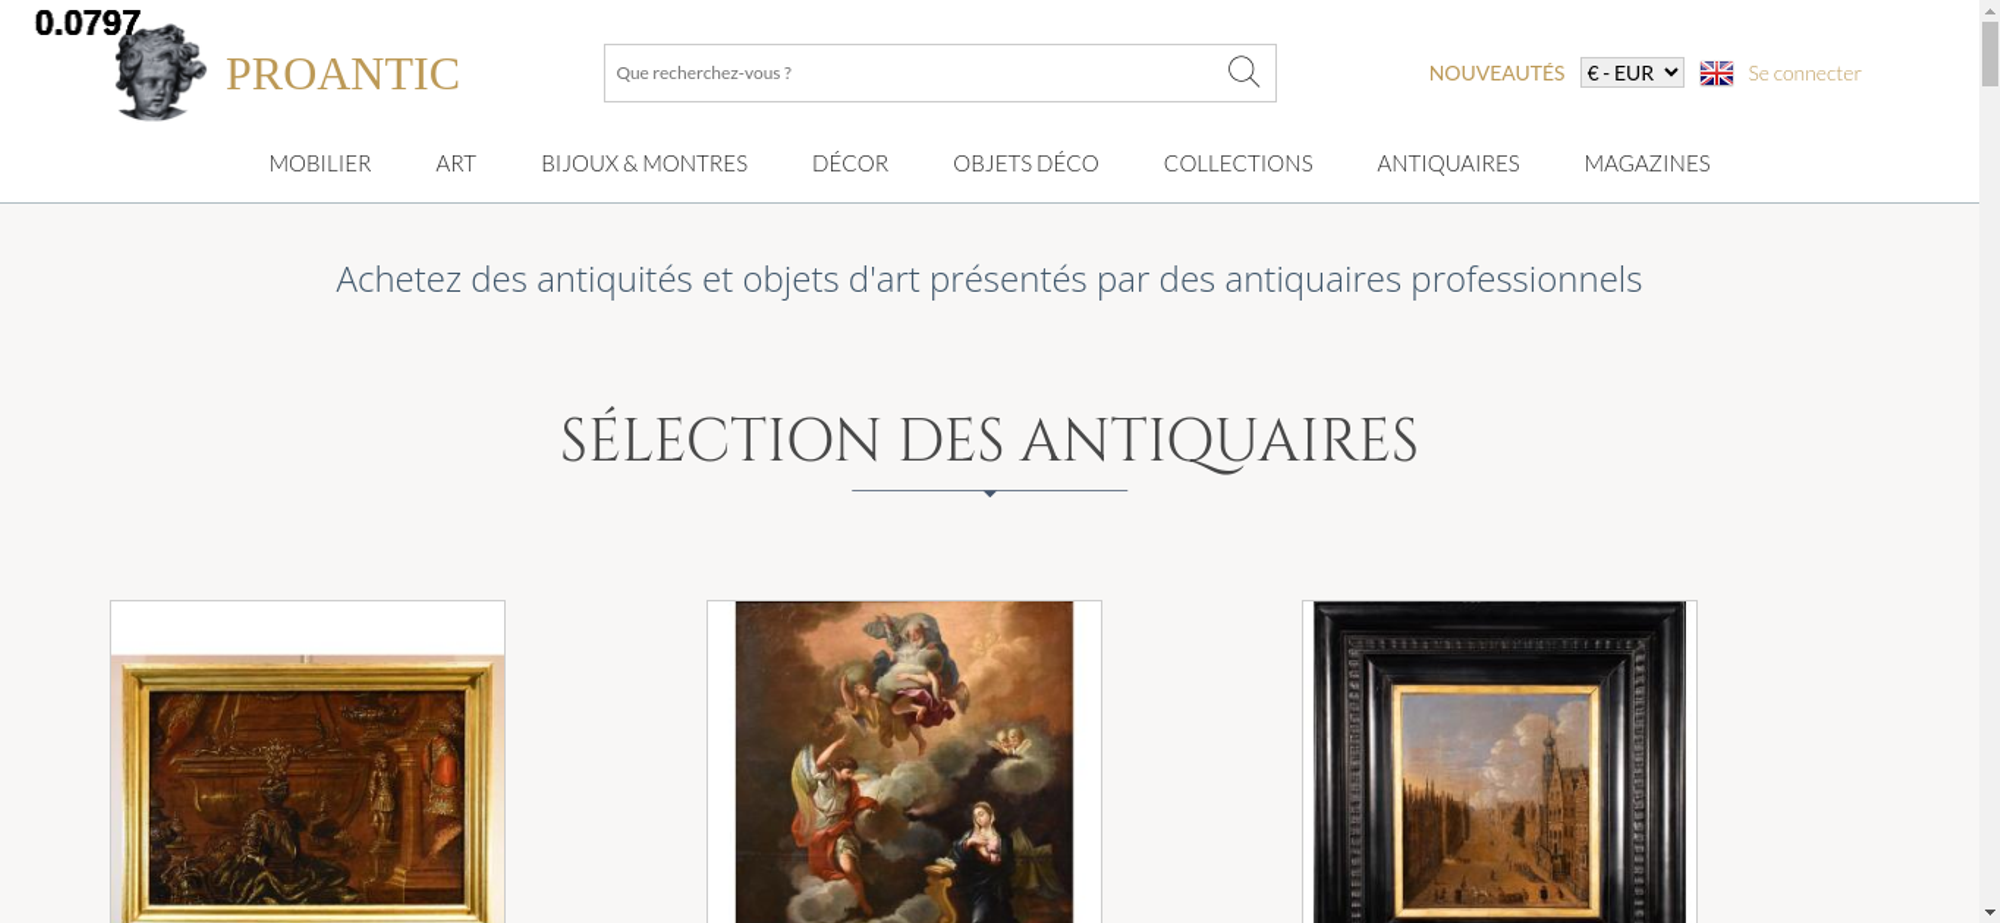The height and width of the screenshot is (923, 2000).
Task: Open the DÉCOR menu item
Action: pos(850,163)
